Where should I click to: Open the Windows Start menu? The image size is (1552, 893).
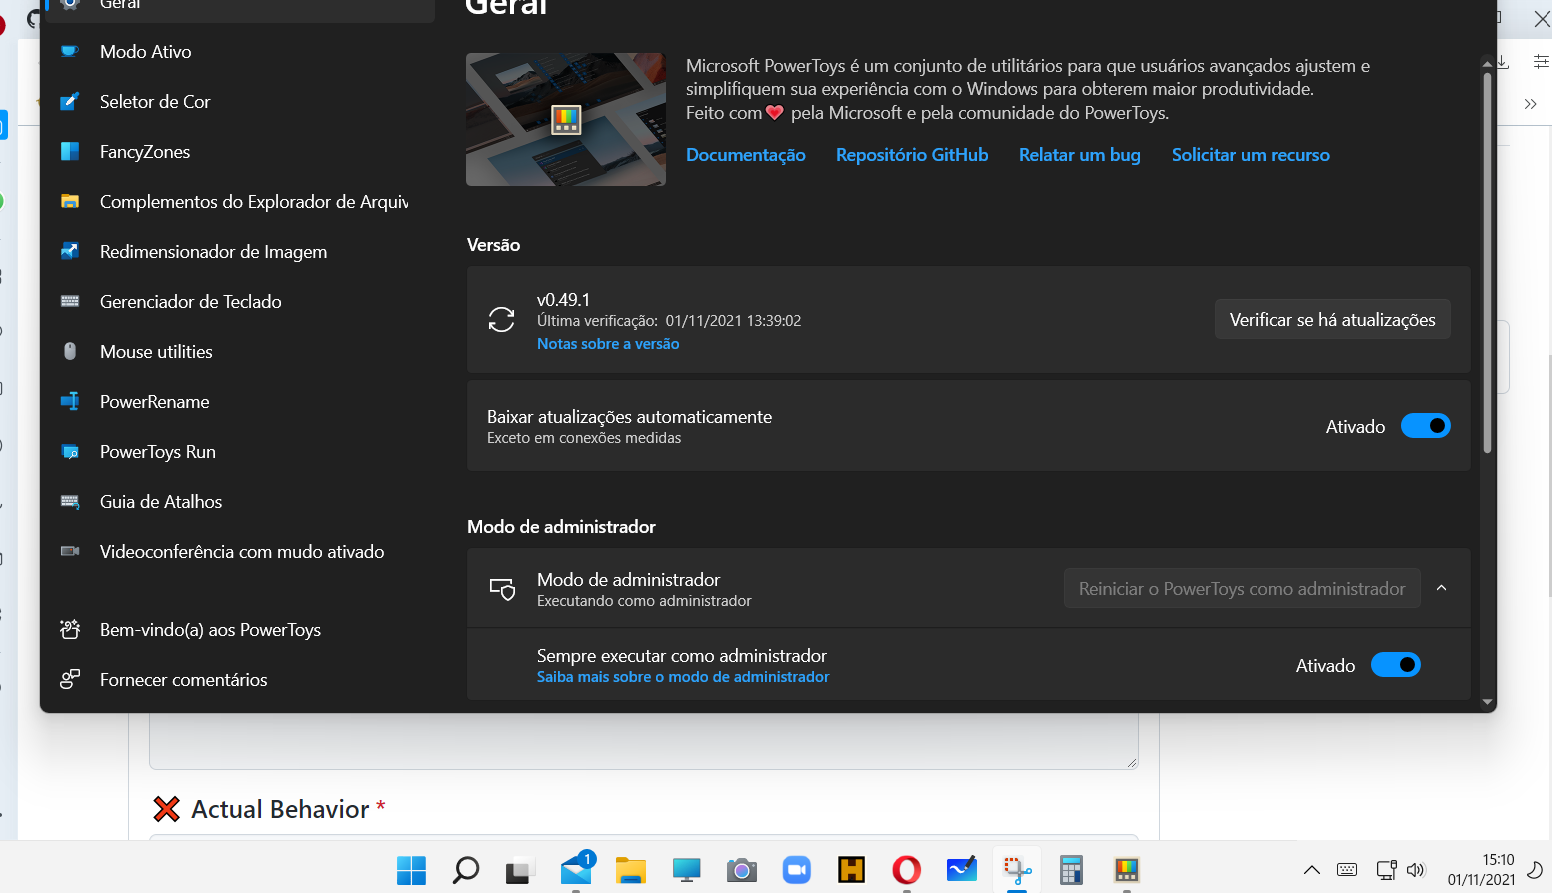pyautogui.click(x=411, y=870)
